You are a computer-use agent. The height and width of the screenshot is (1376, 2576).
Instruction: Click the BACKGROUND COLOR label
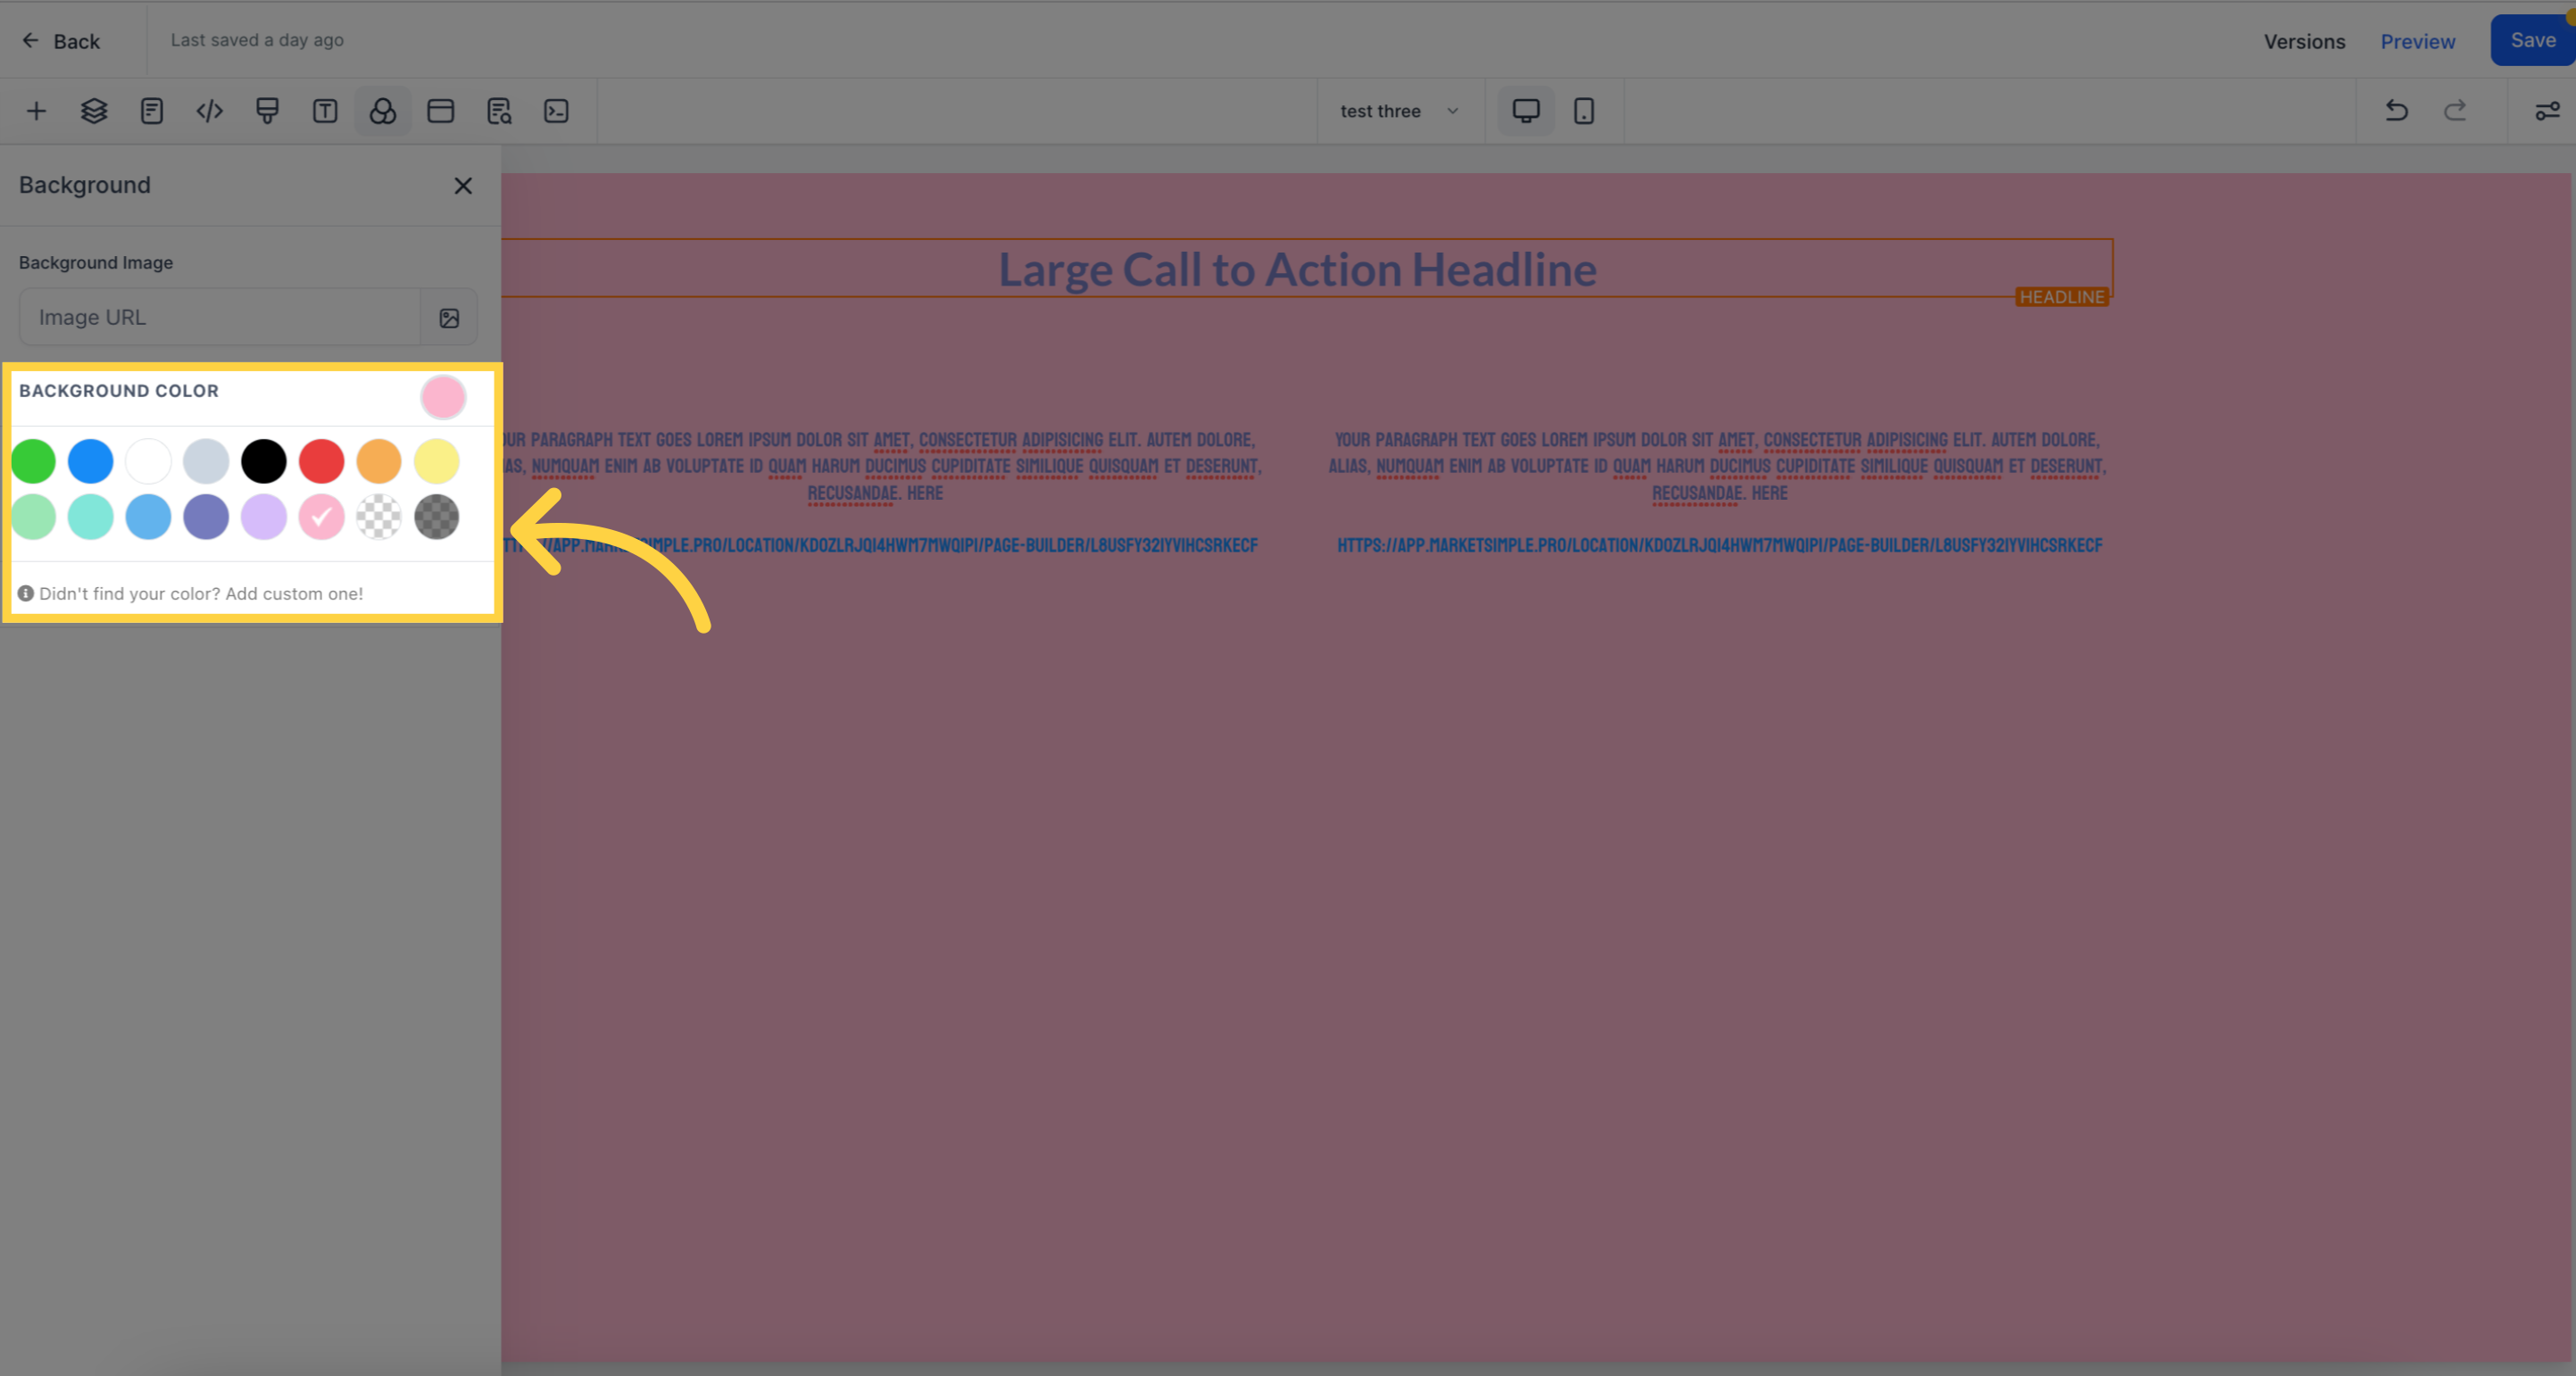click(x=119, y=391)
